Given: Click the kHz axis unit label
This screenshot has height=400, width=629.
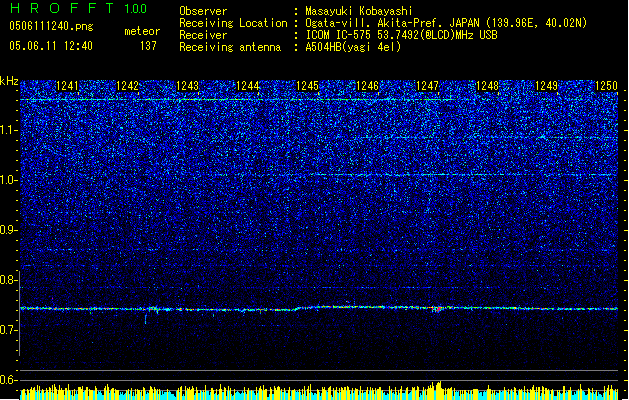Looking at the screenshot, I should point(9,81).
